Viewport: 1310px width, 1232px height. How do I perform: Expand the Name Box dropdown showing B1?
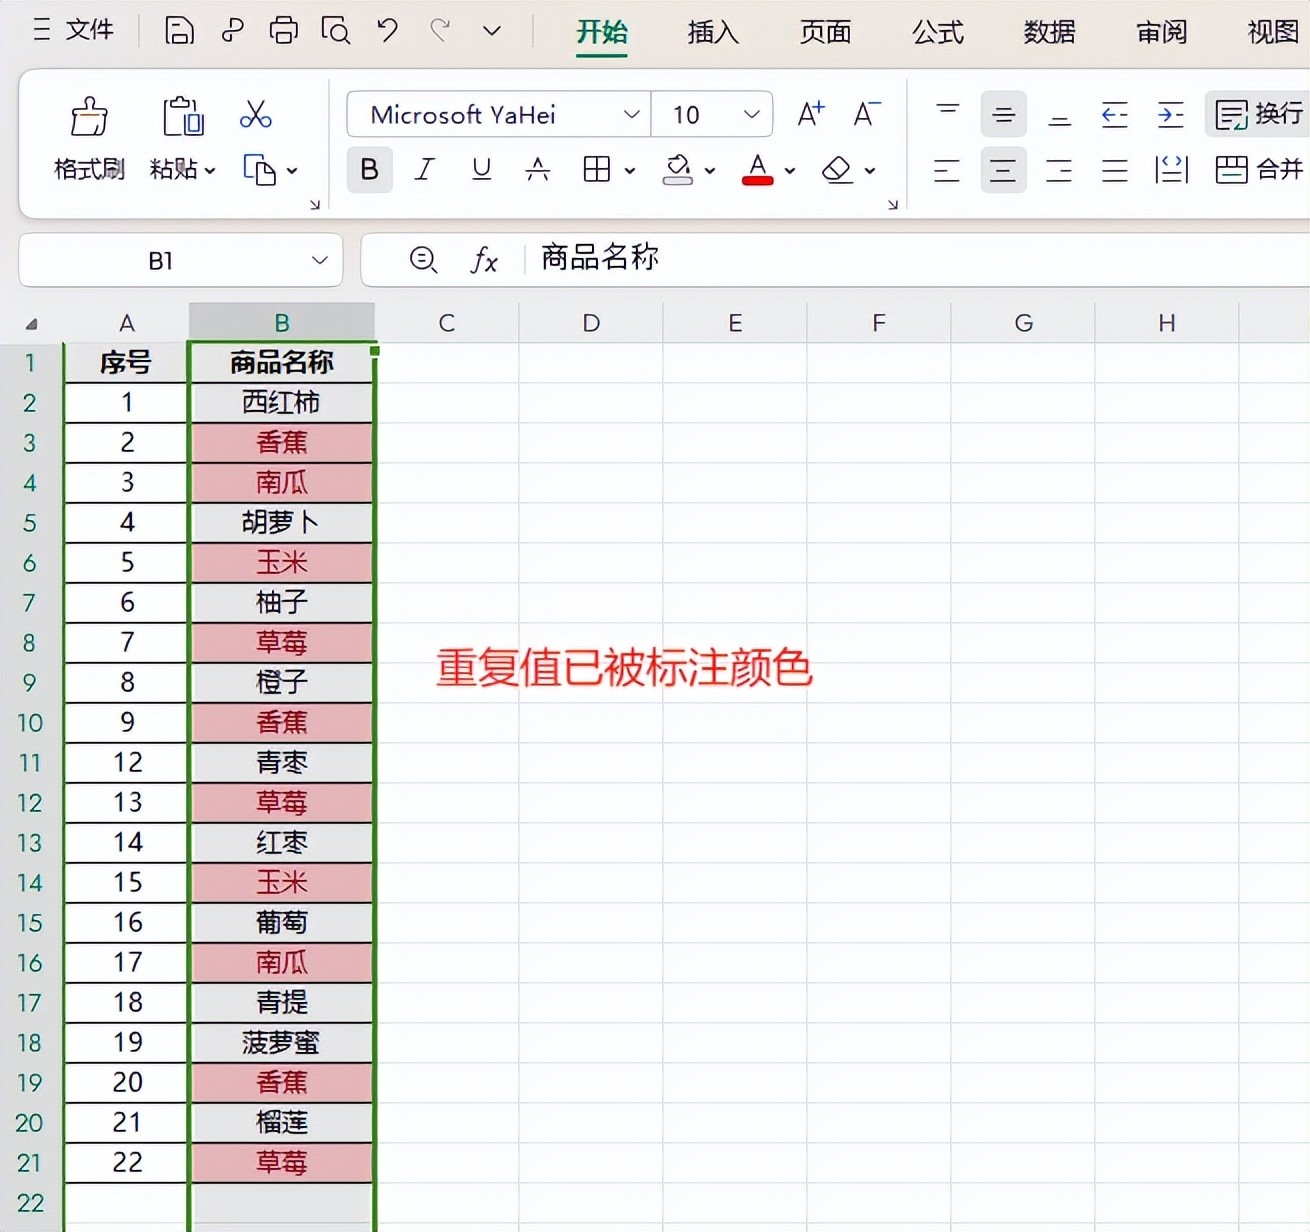[x=320, y=260]
